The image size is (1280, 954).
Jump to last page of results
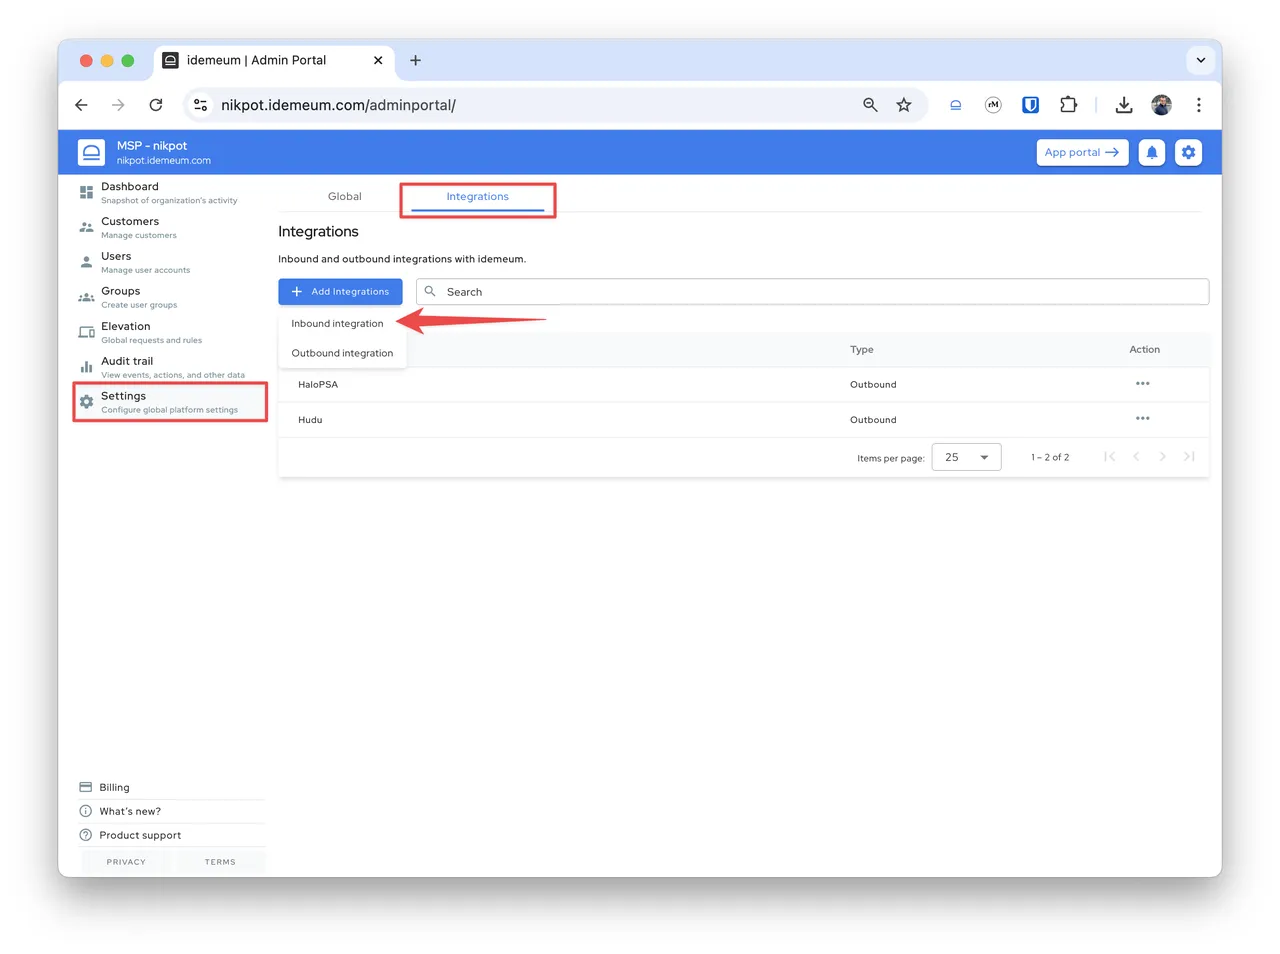click(x=1189, y=457)
